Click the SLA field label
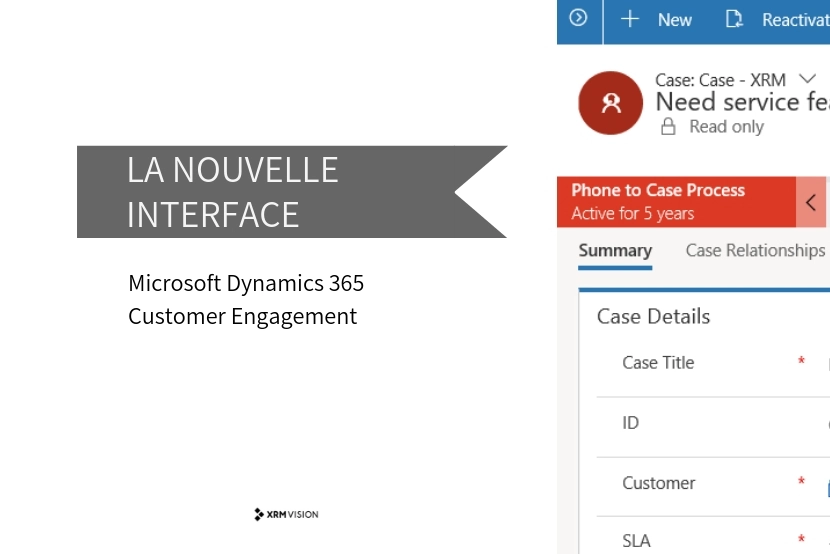This screenshot has height=554, width=830. pos(636,541)
